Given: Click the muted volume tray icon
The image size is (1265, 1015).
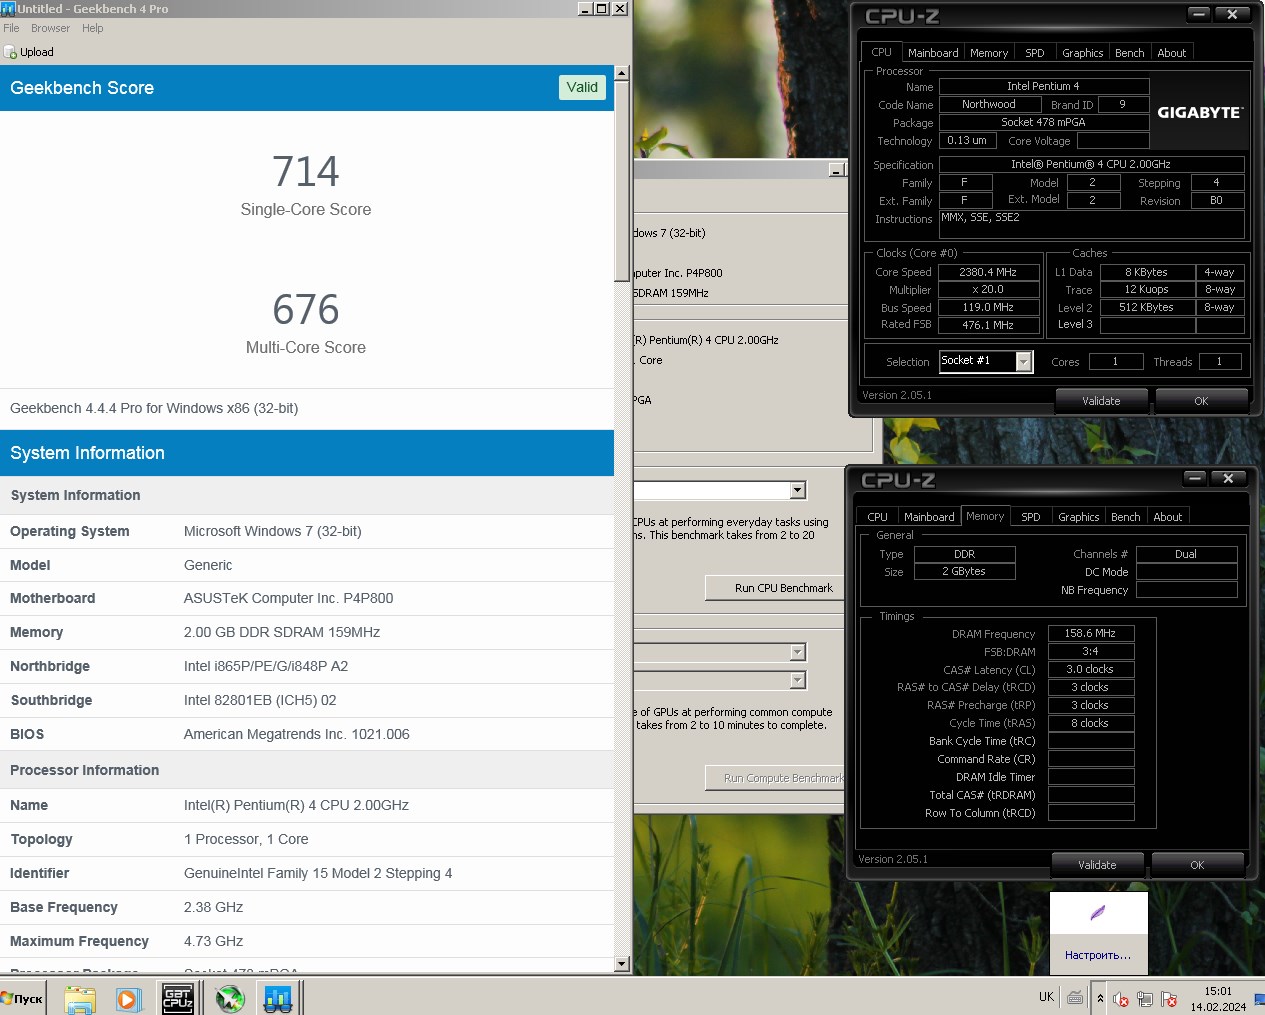Looking at the screenshot, I should [x=1121, y=998].
